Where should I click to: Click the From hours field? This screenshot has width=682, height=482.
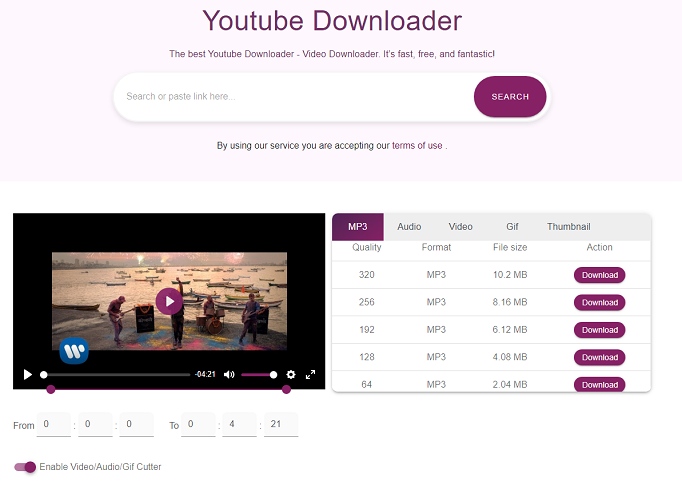point(53,424)
